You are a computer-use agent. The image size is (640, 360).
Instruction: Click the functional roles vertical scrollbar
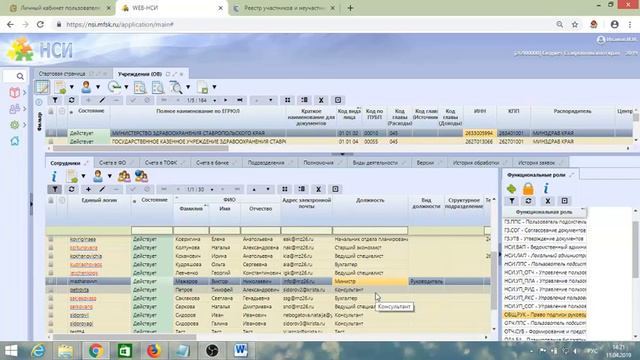click(636, 250)
